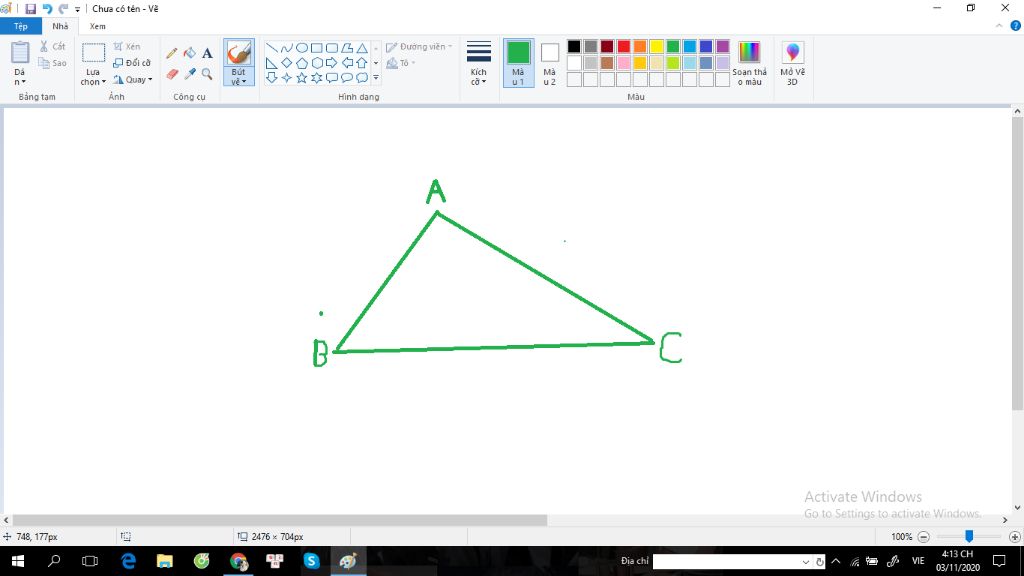Pick the yellow color swatch
1024x576 pixels.
[656, 46]
